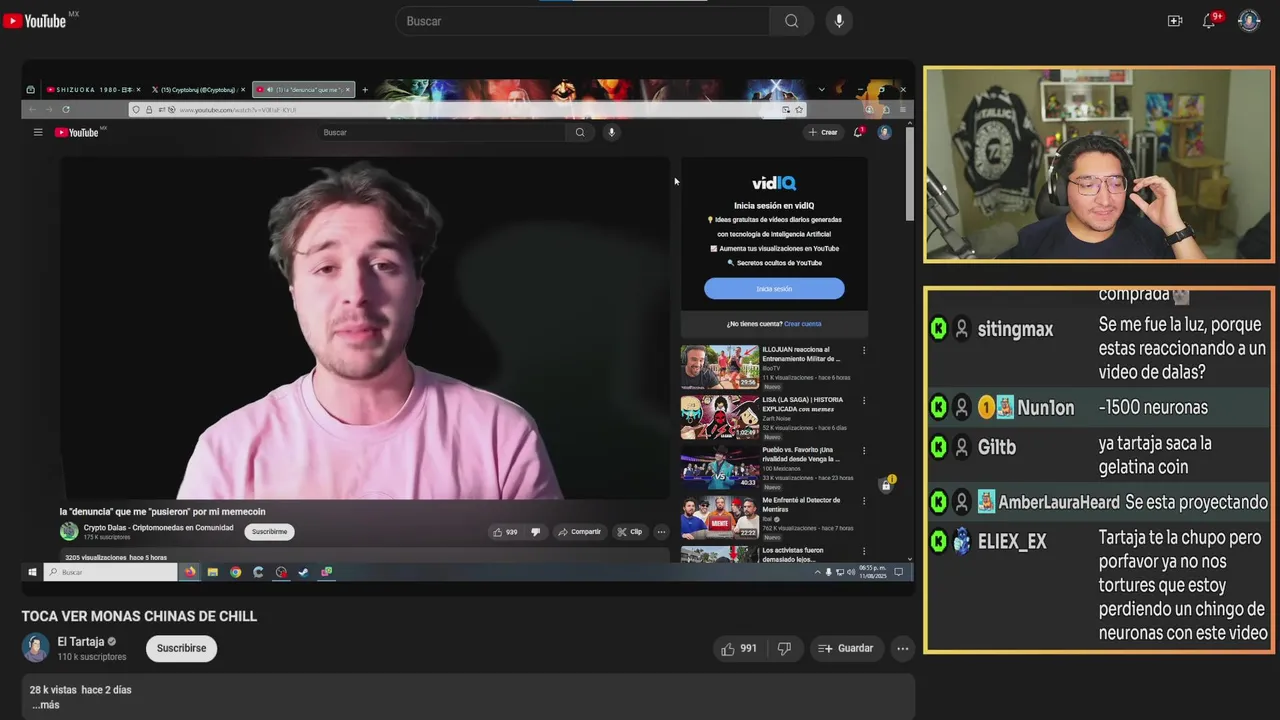Click the www.youtube.com address bar
The image size is (1280, 720).
click(x=465, y=109)
